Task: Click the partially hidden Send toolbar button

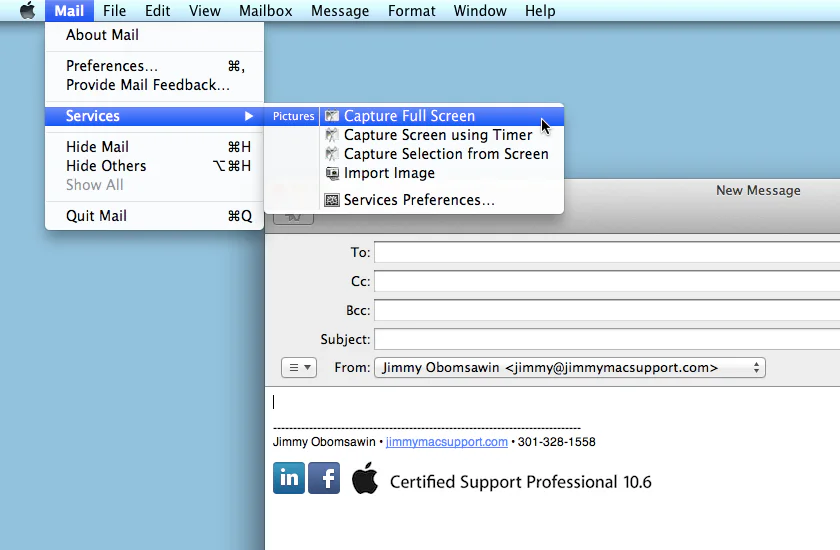Action: [293, 217]
